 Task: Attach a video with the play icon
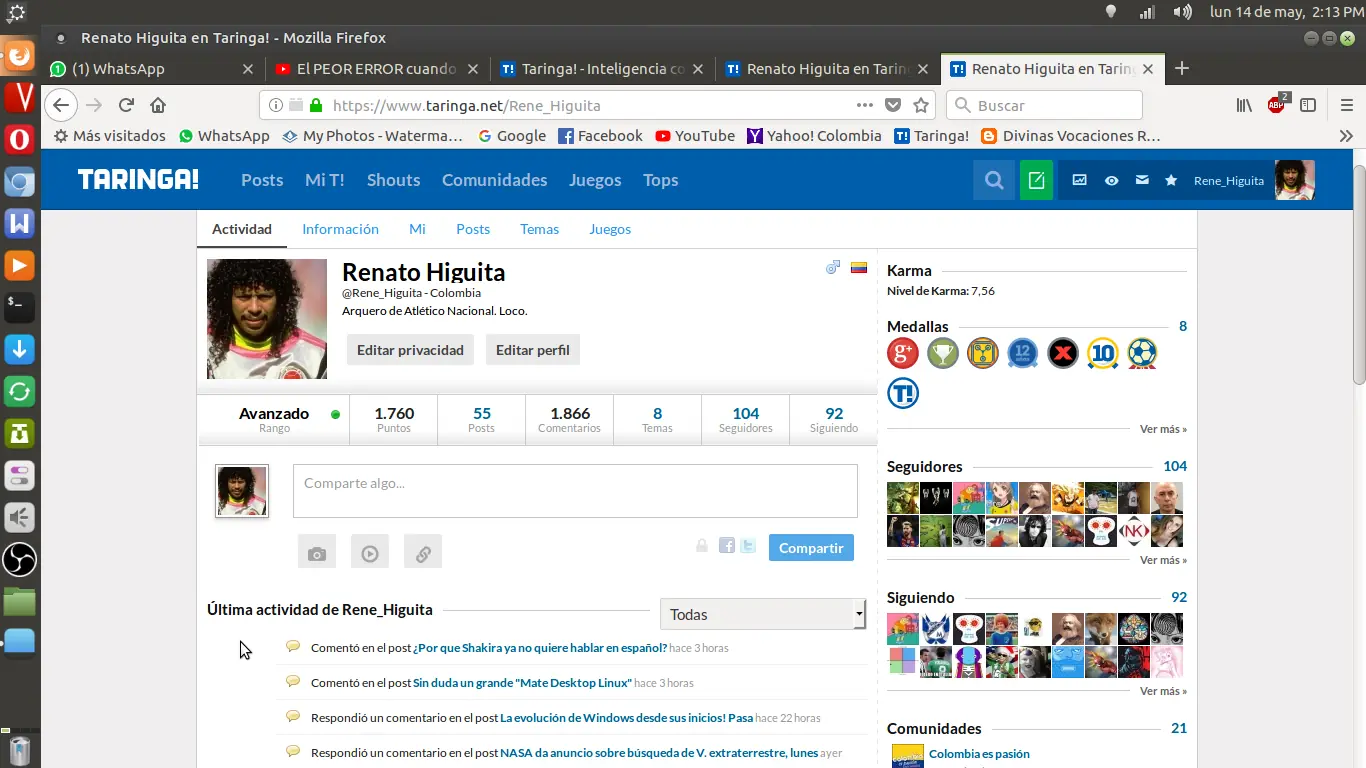pos(370,553)
